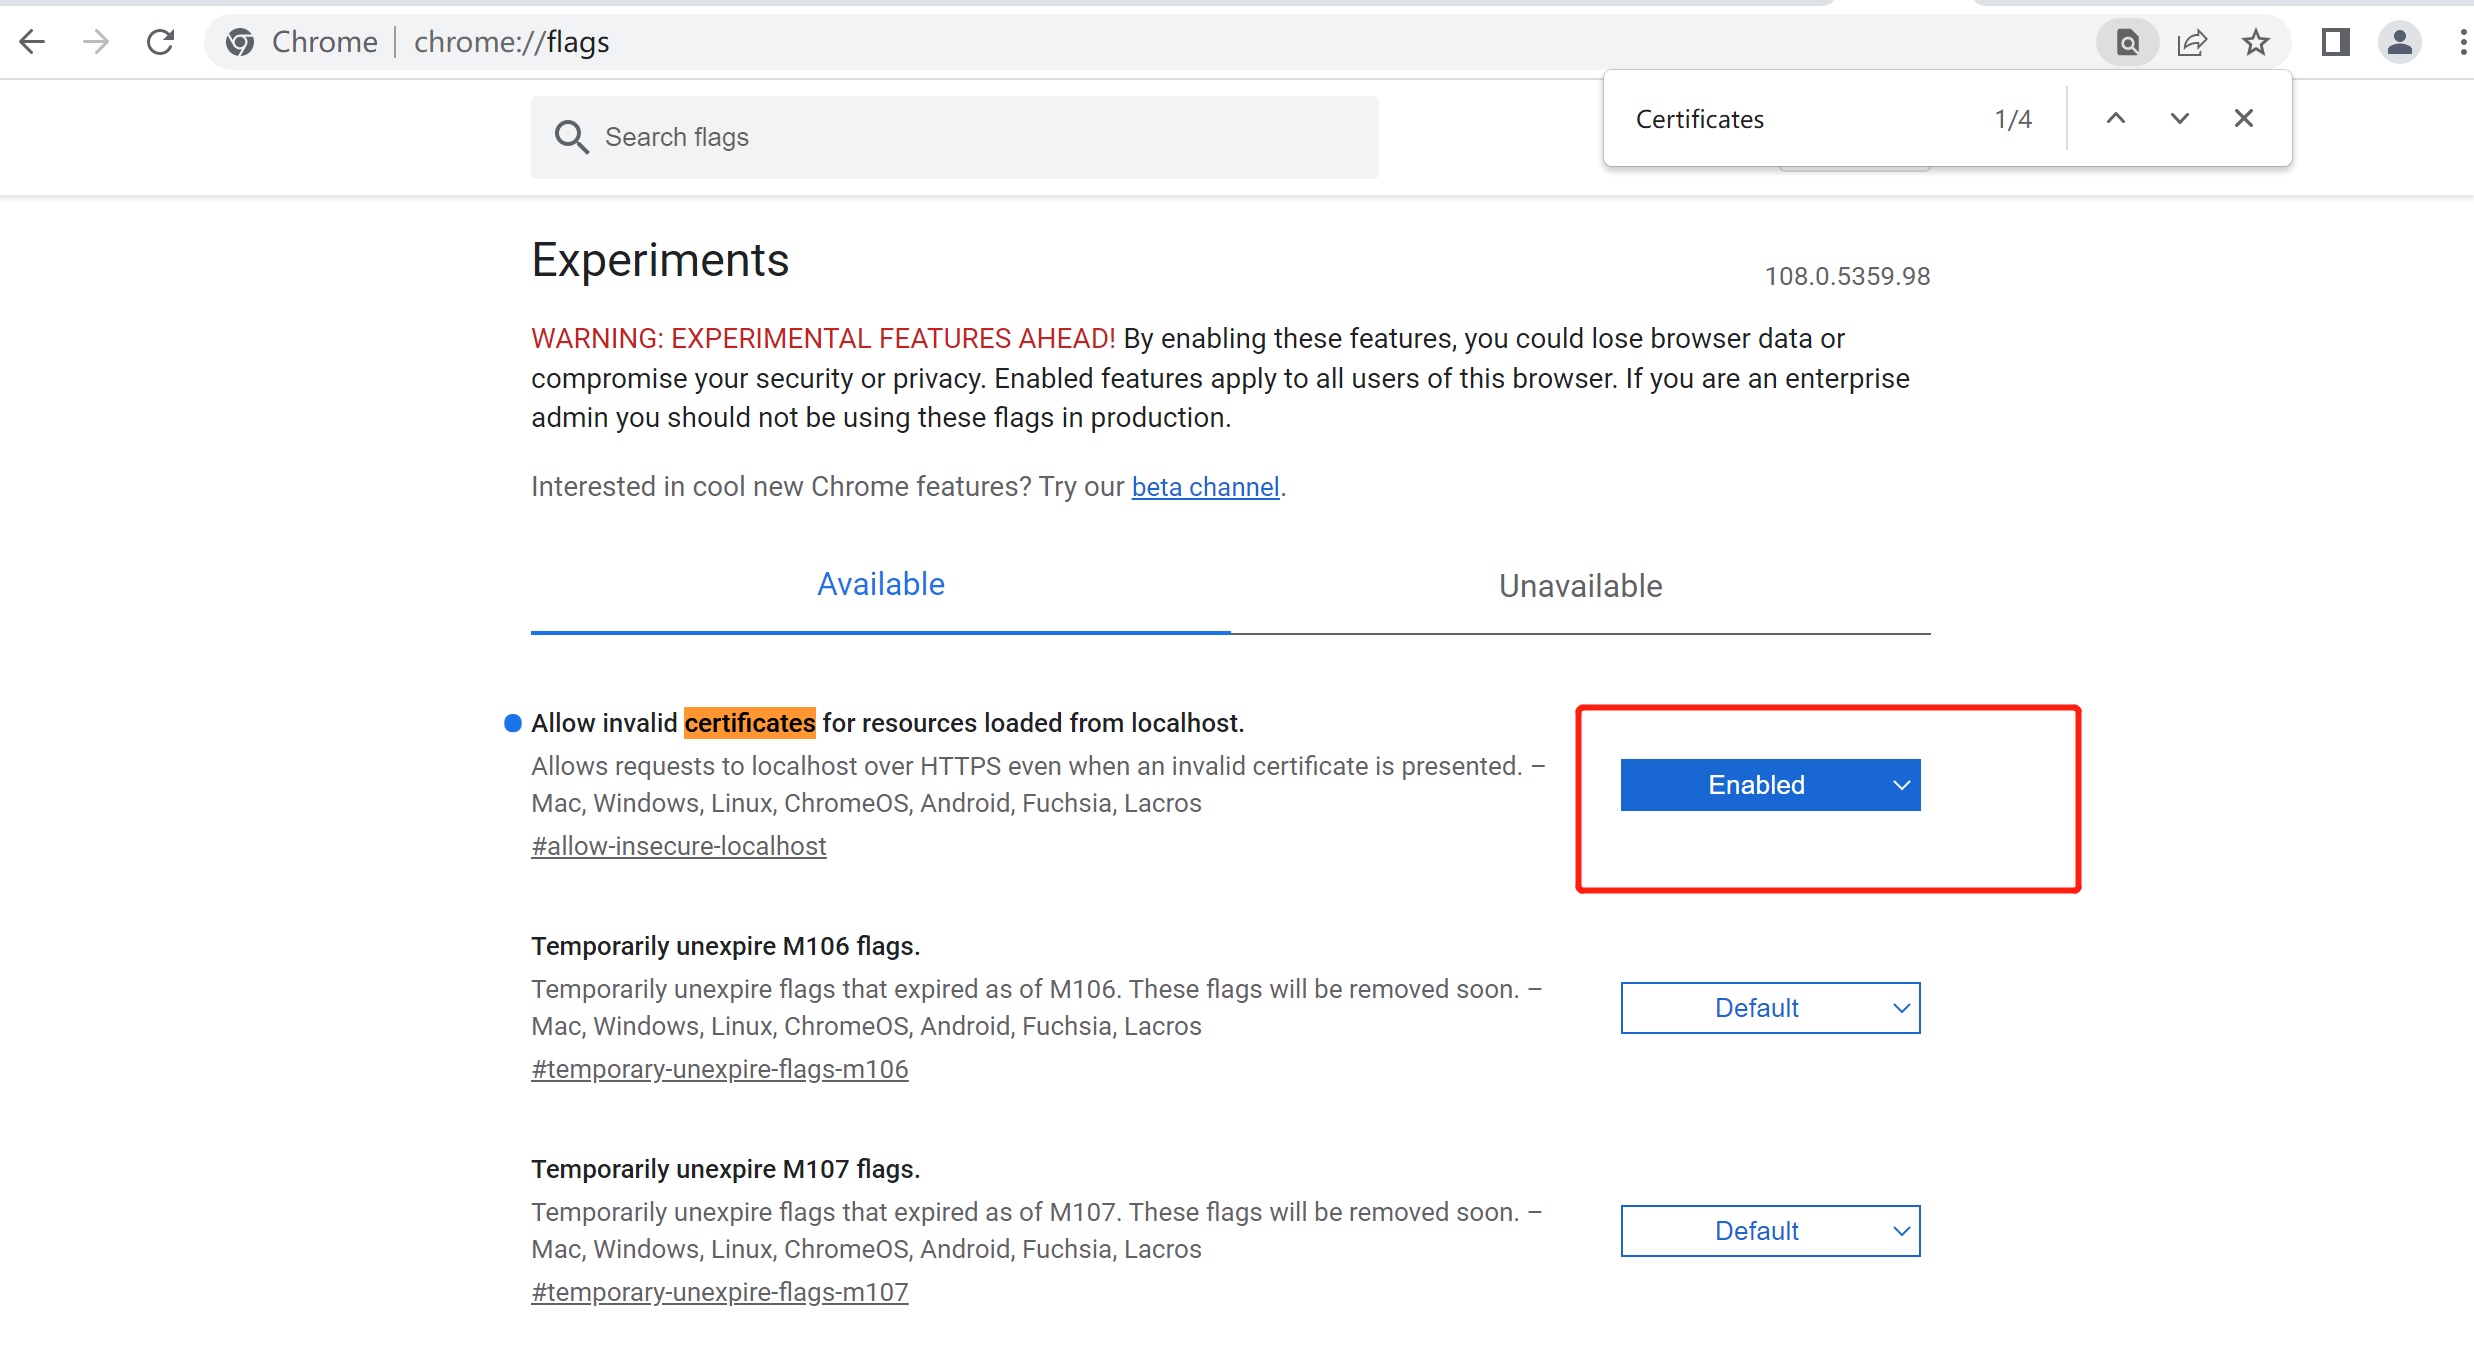
Task: Toggle the side panel icon
Action: tap(2335, 42)
